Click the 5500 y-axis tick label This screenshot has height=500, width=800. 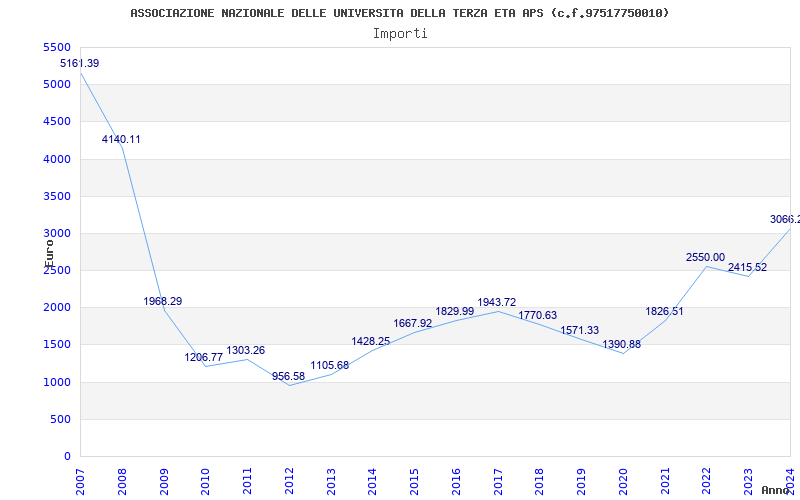(57, 47)
